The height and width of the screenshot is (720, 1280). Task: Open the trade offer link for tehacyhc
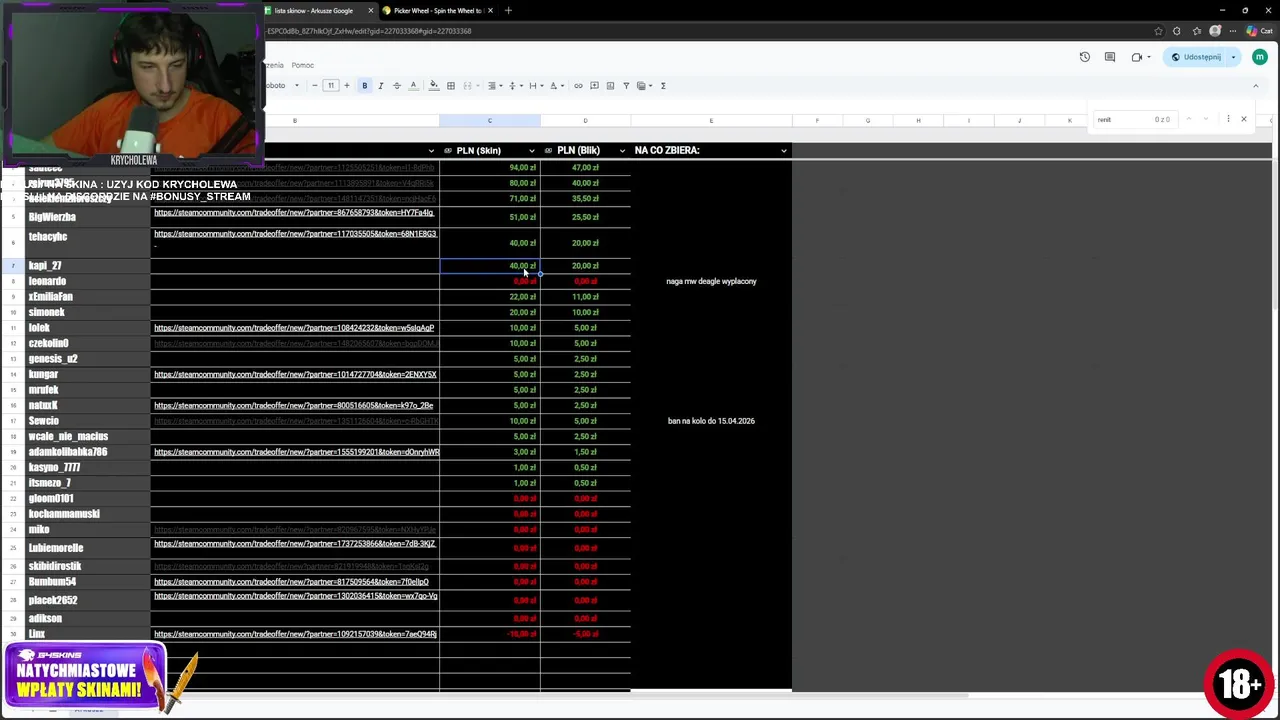tap(295, 234)
